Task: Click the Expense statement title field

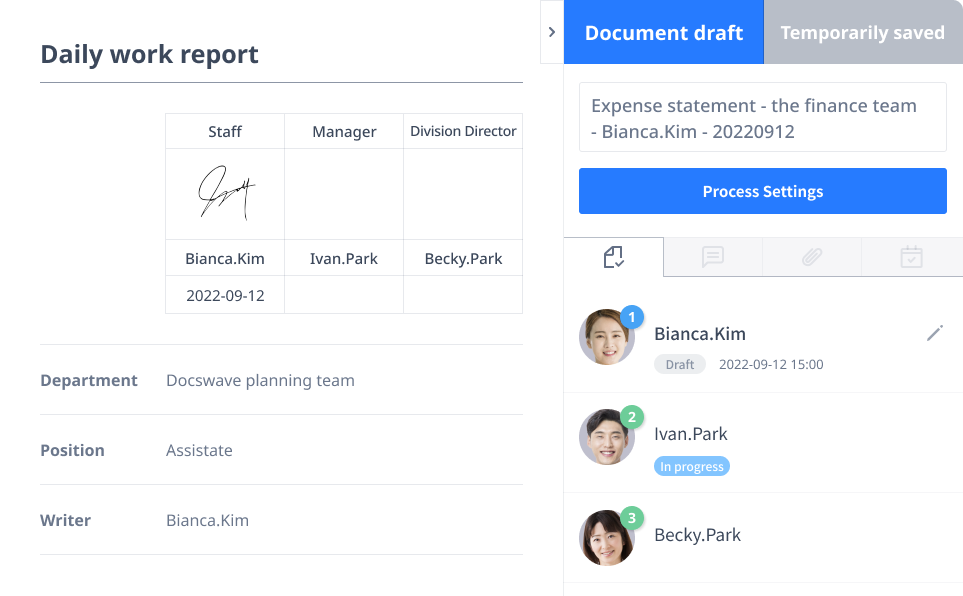Action: [762, 118]
